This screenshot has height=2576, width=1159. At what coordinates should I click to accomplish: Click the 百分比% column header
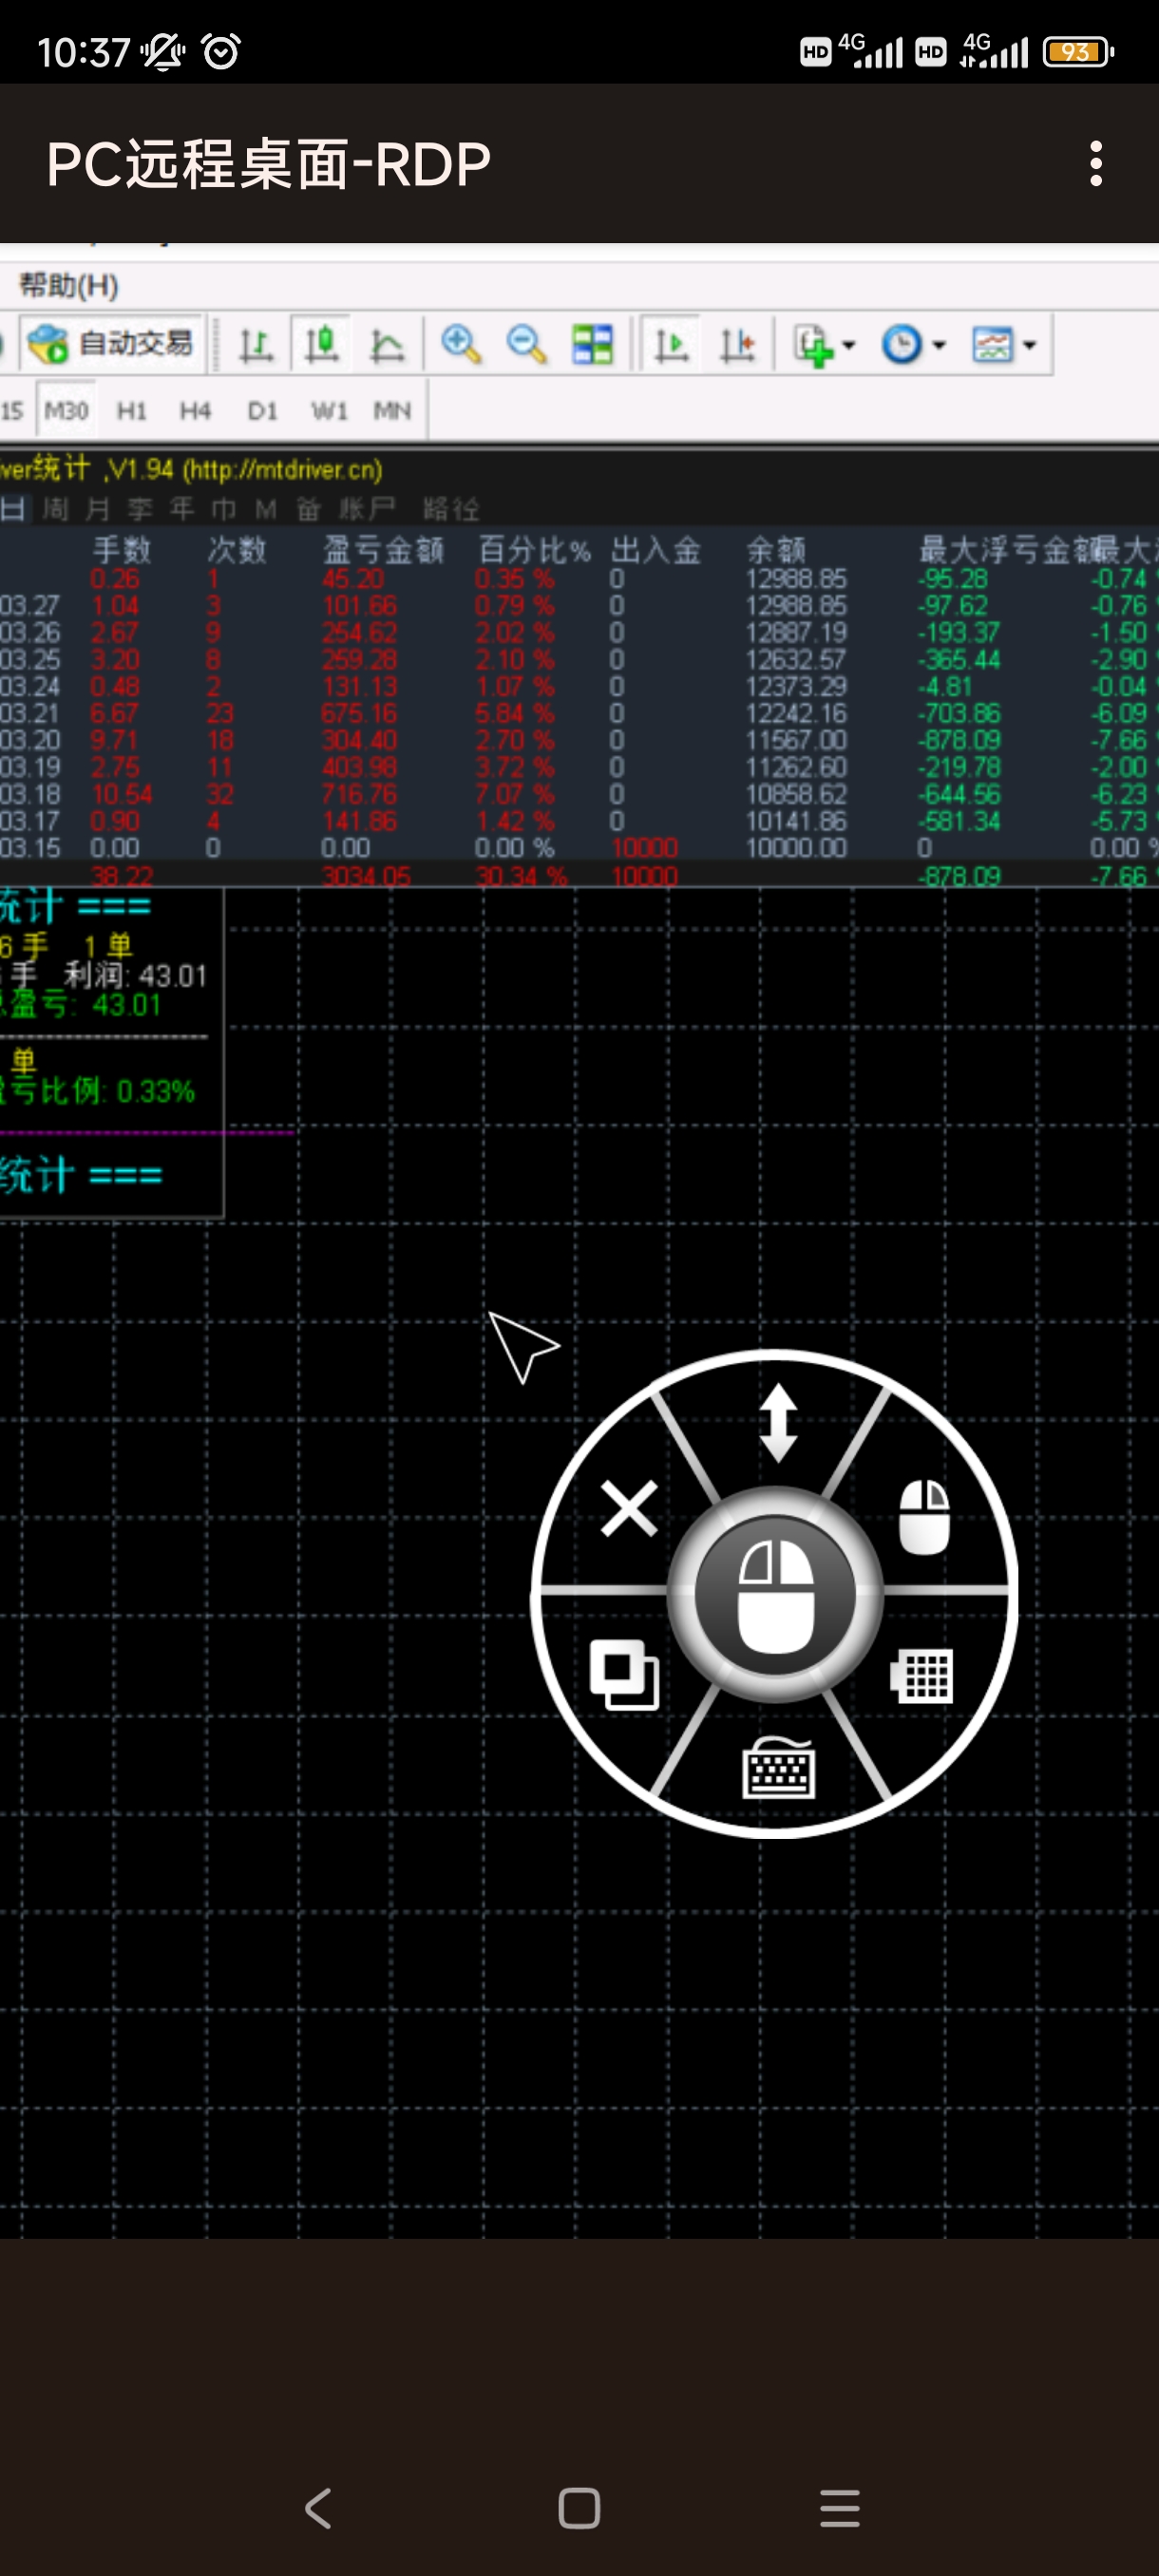pos(535,550)
